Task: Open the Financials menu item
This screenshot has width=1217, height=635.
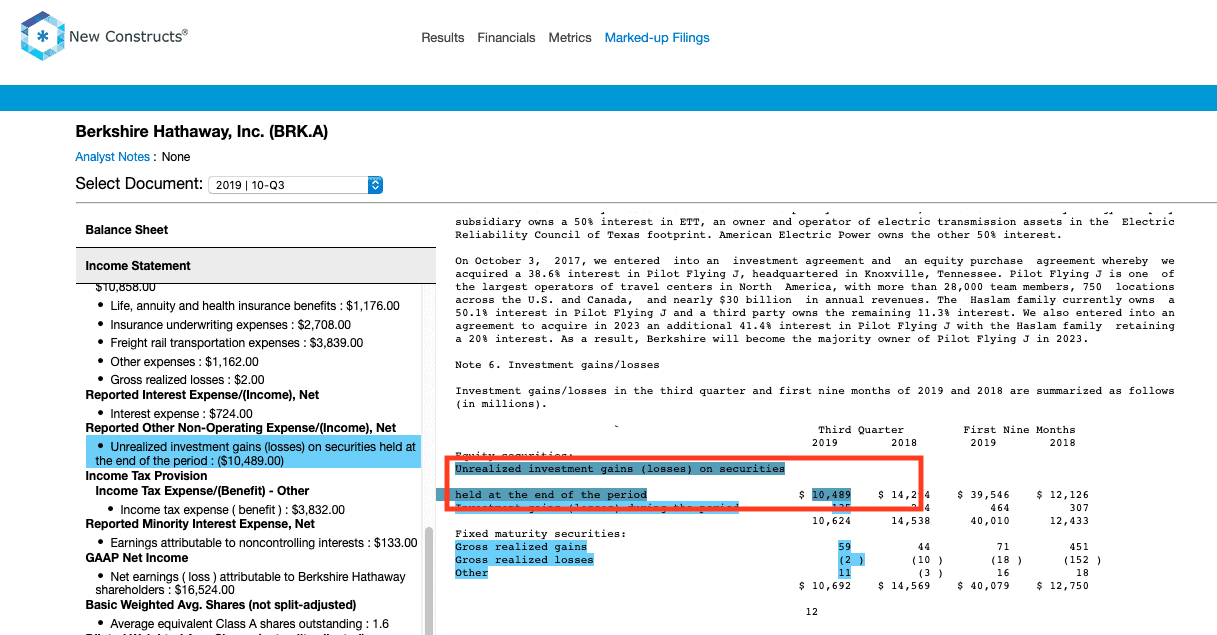Action: pyautogui.click(x=506, y=38)
